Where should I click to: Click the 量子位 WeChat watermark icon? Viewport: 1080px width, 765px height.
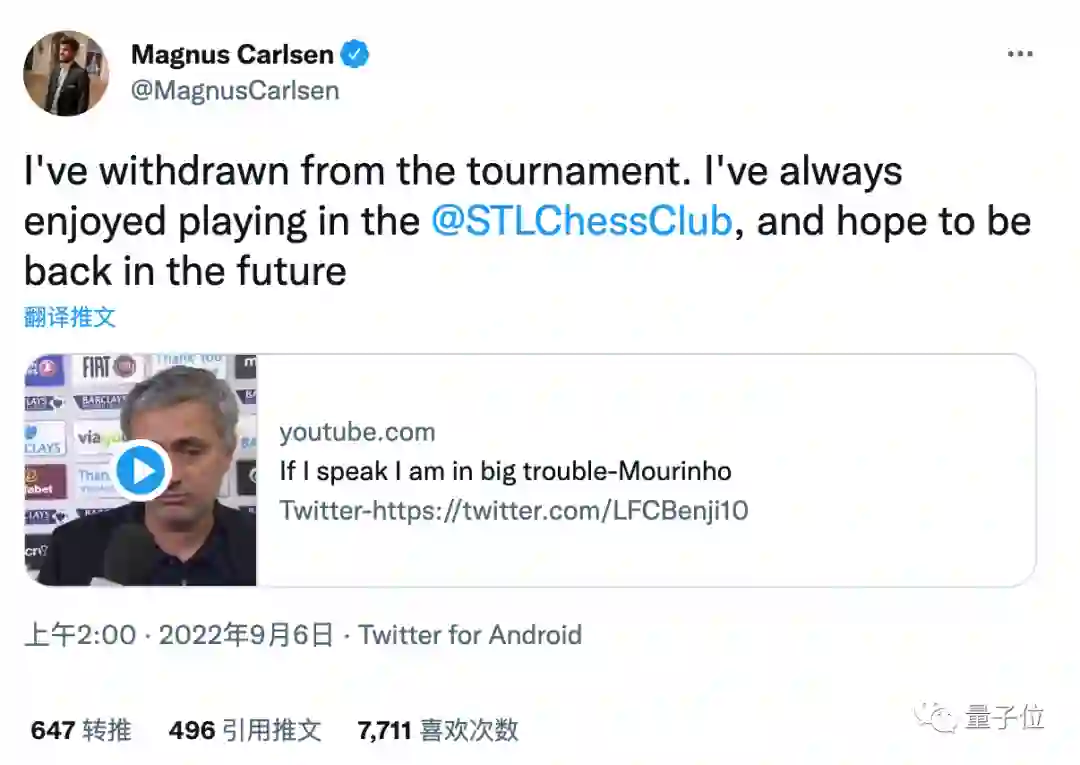940,716
